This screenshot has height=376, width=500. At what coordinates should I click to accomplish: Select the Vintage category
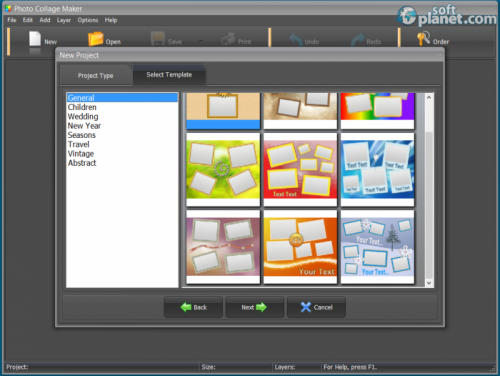[122, 154]
